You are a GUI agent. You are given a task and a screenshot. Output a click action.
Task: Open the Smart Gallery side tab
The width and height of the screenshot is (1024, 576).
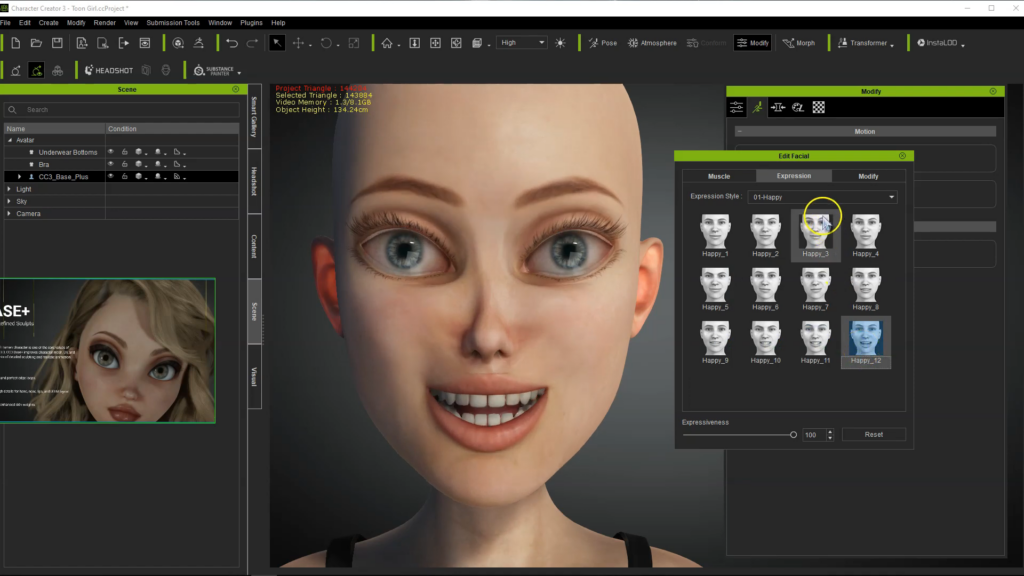coord(255,116)
